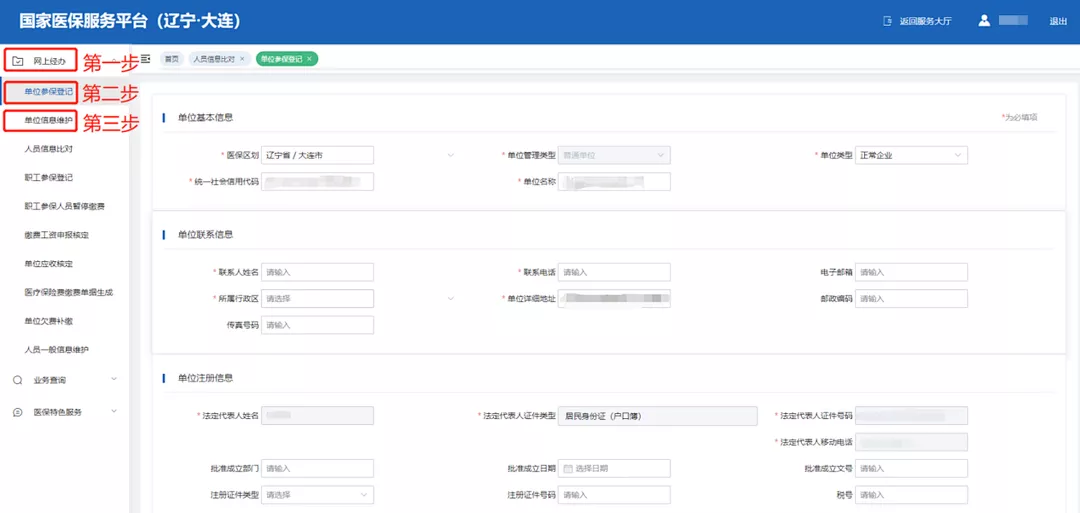Viewport: 1080px width, 513px height.
Task: Expand the 医保特色服务 menu arrow
Action: click(114, 412)
